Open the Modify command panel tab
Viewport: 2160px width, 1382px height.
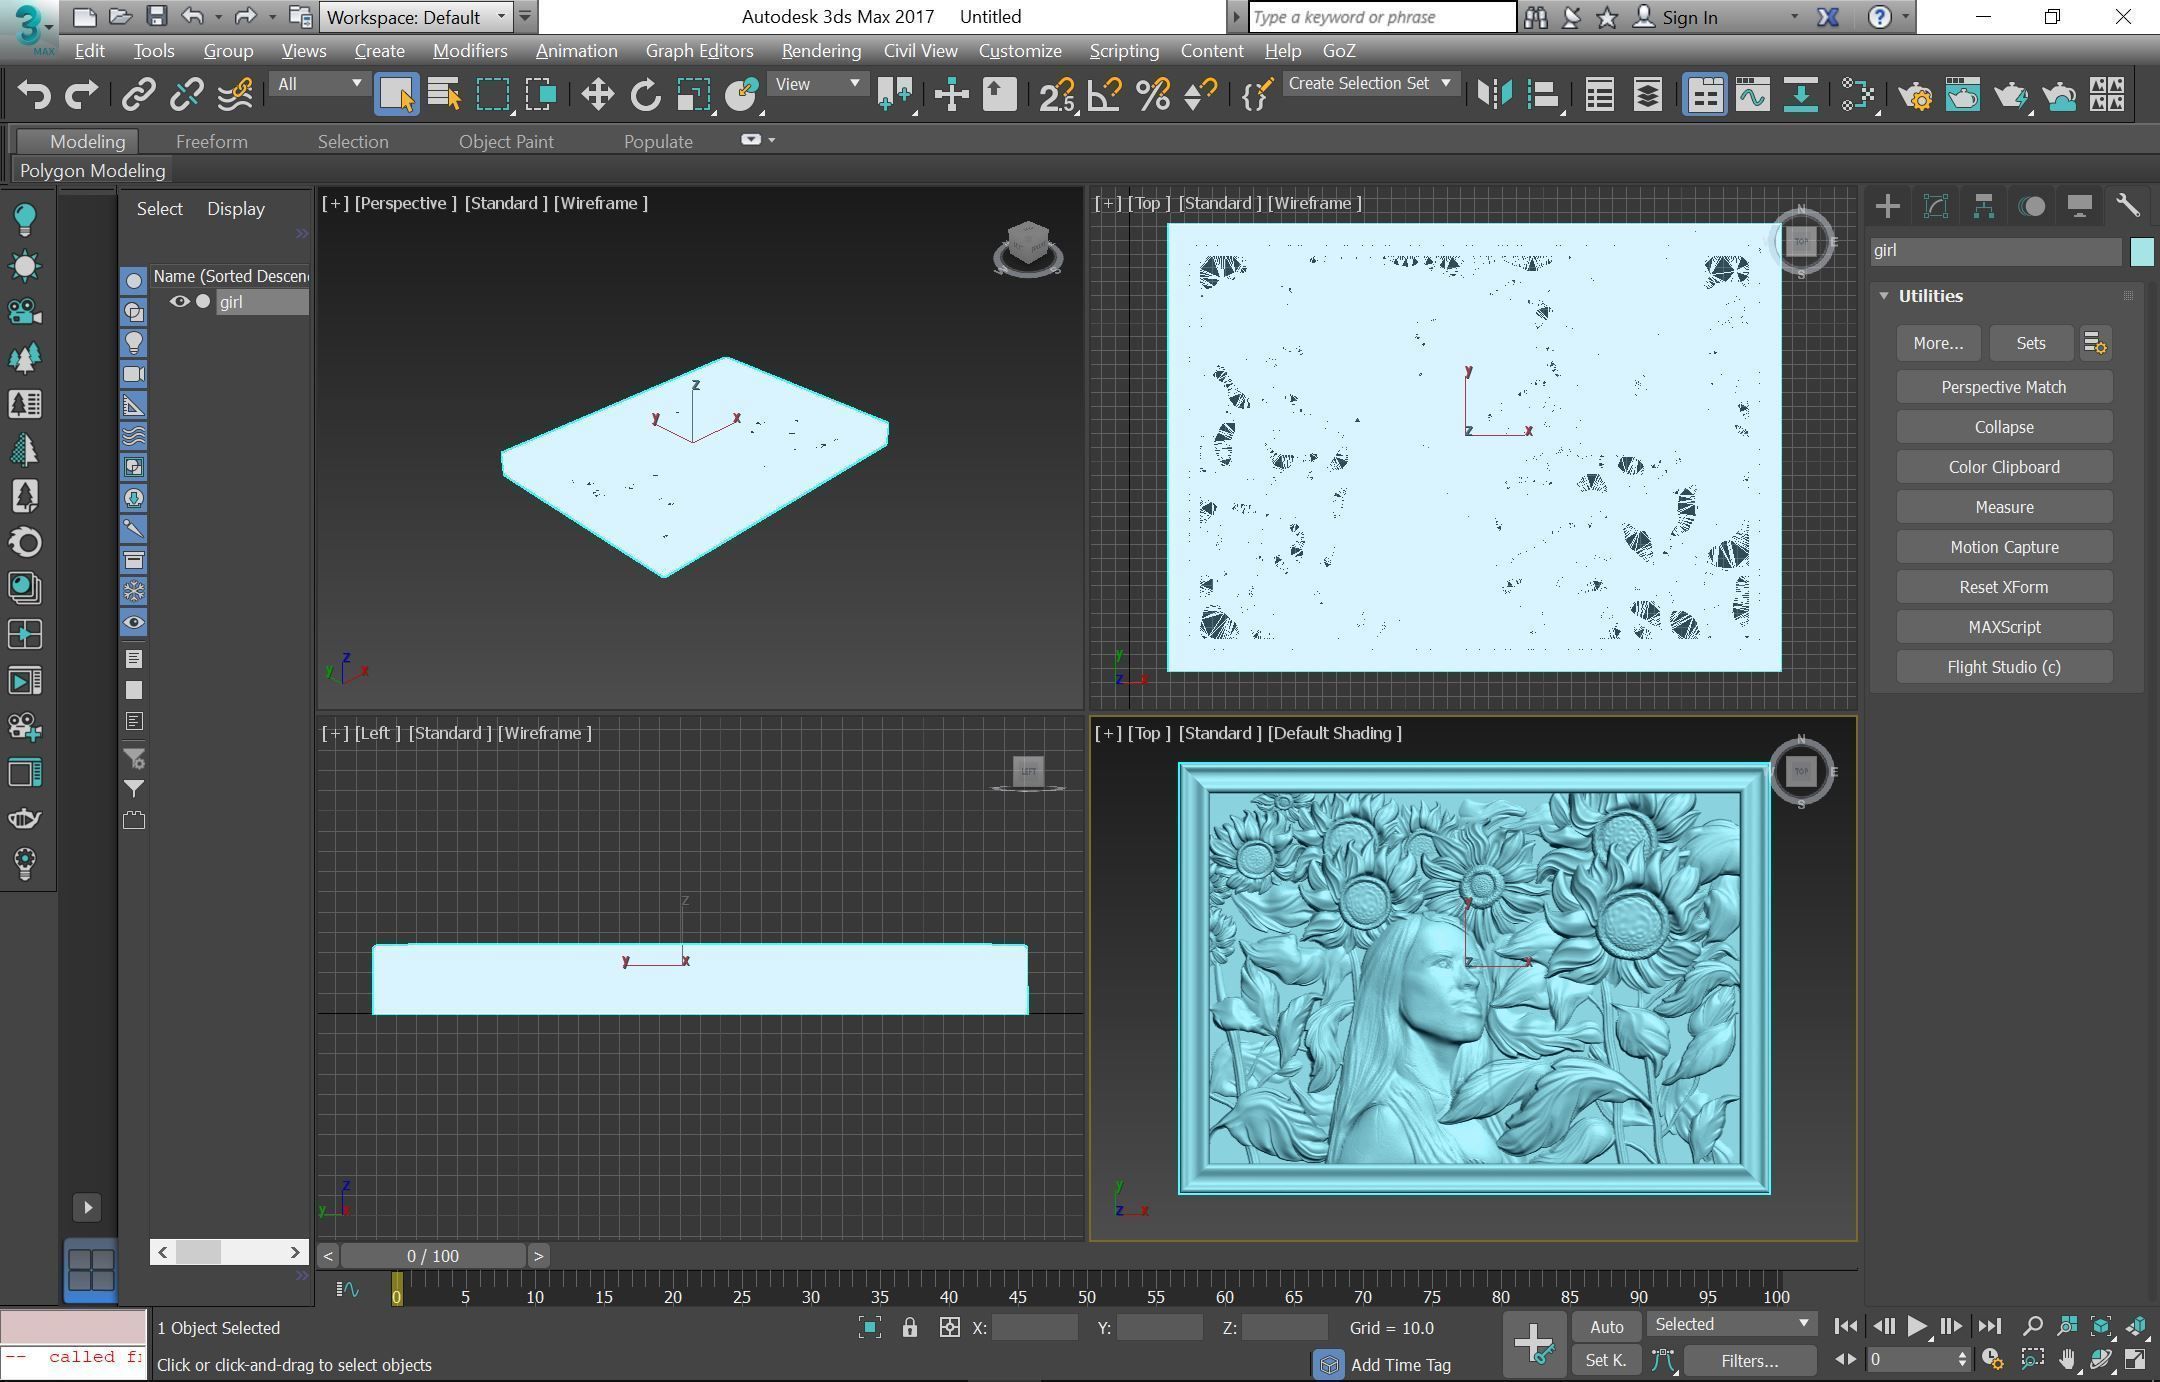[1935, 207]
